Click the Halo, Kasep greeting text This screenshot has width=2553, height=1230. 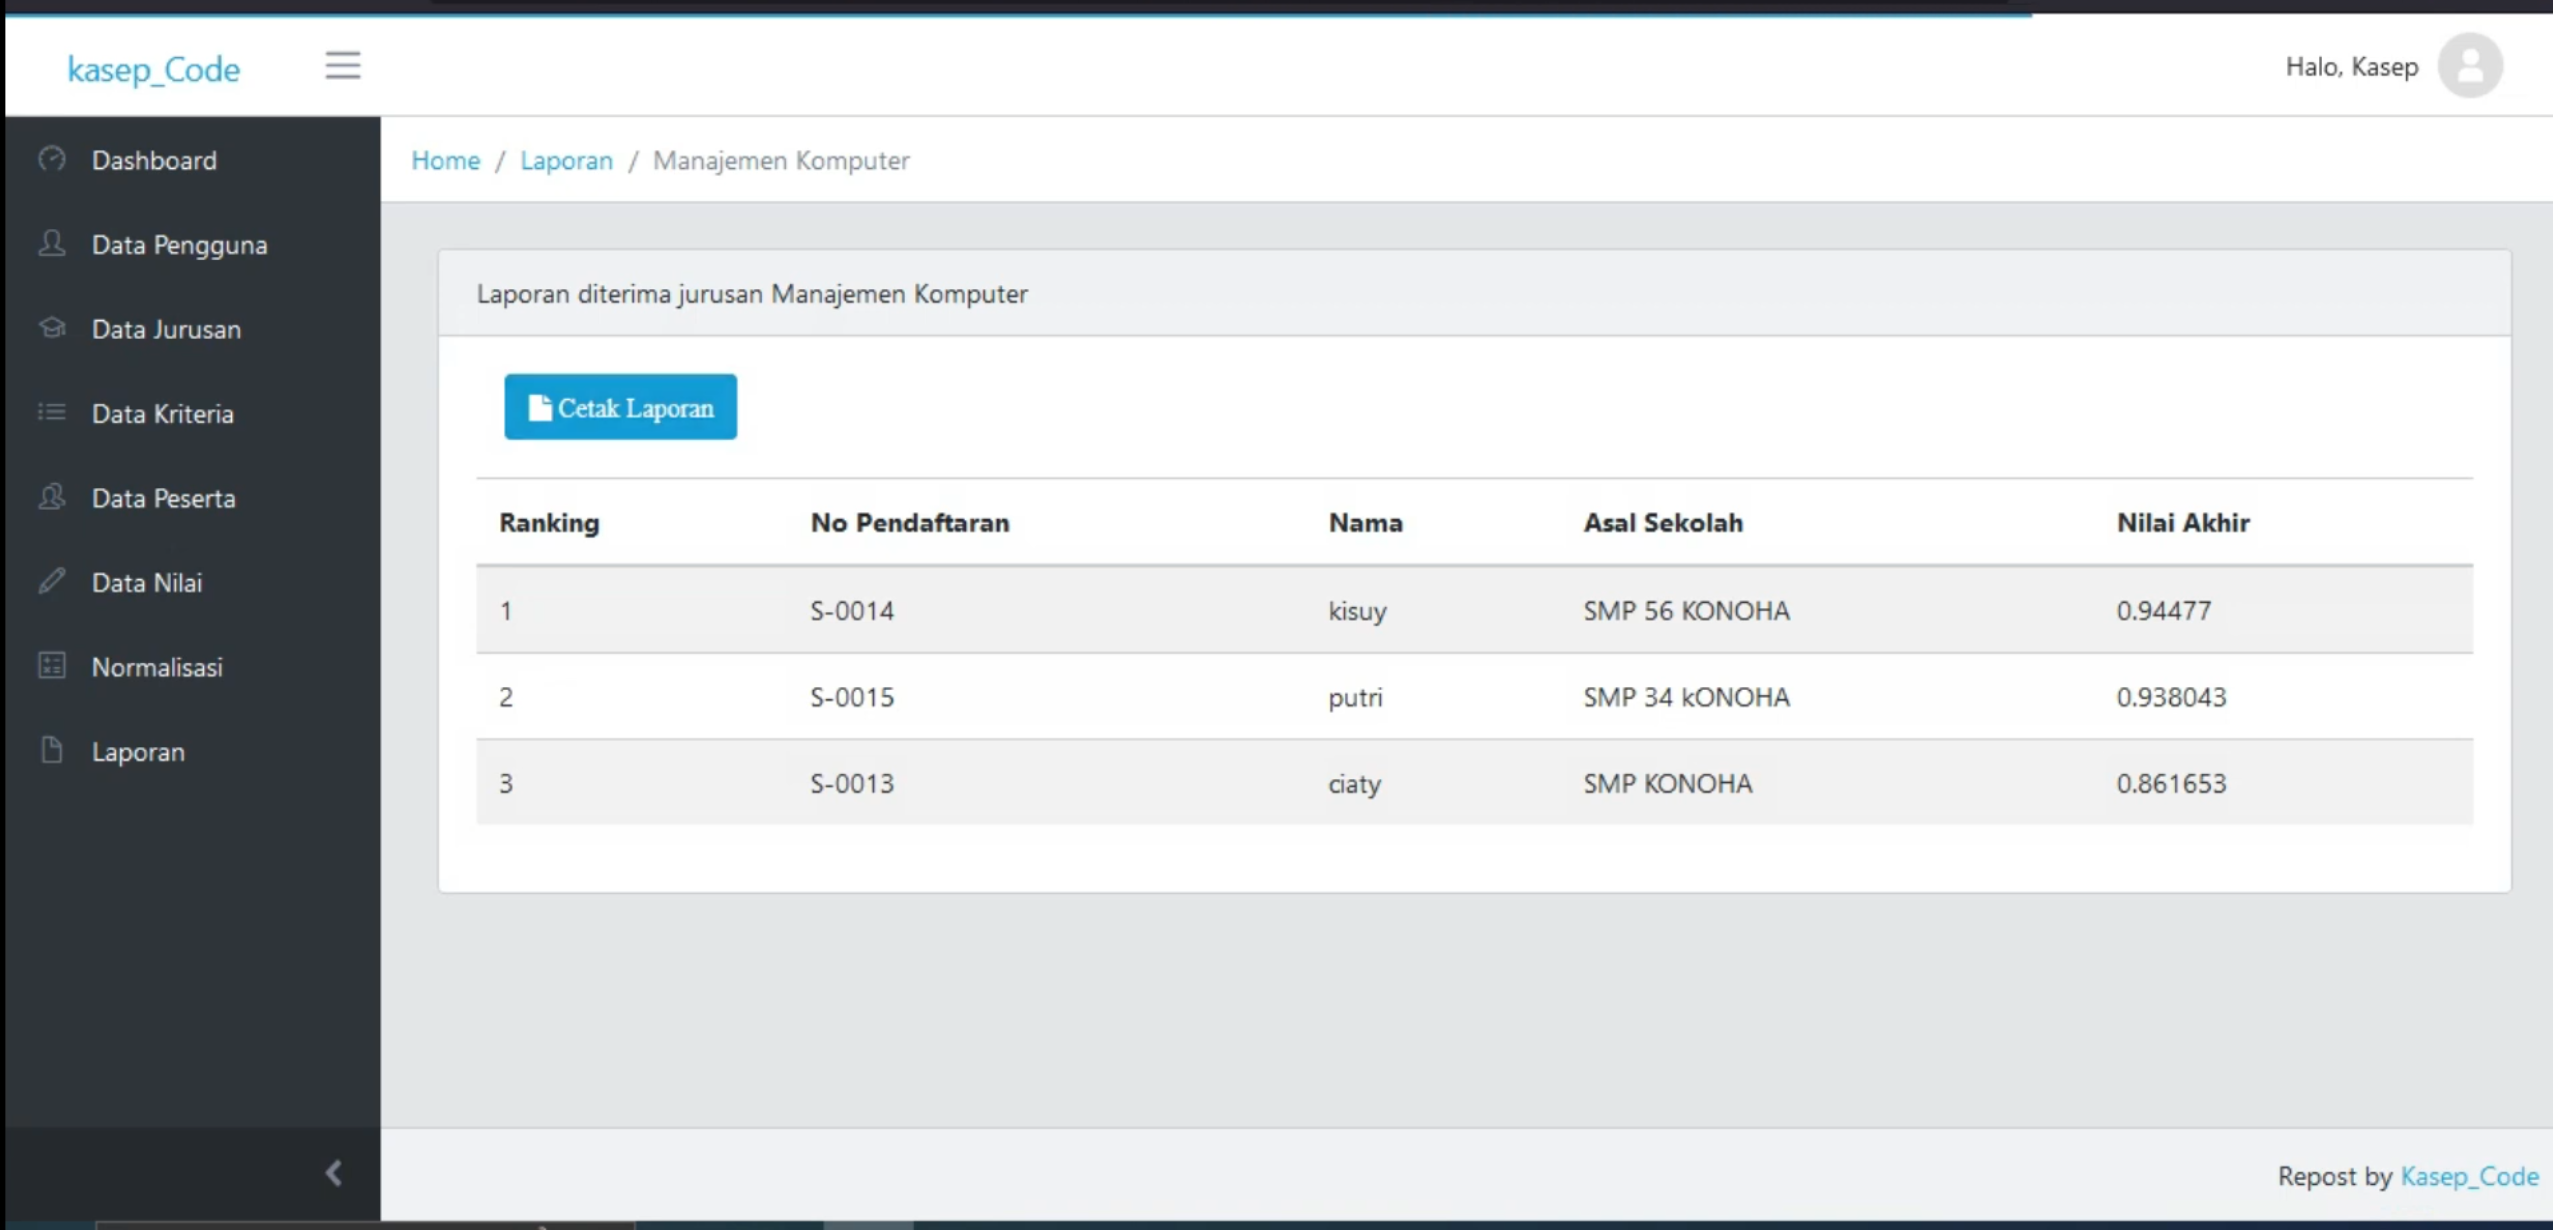[2351, 67]
